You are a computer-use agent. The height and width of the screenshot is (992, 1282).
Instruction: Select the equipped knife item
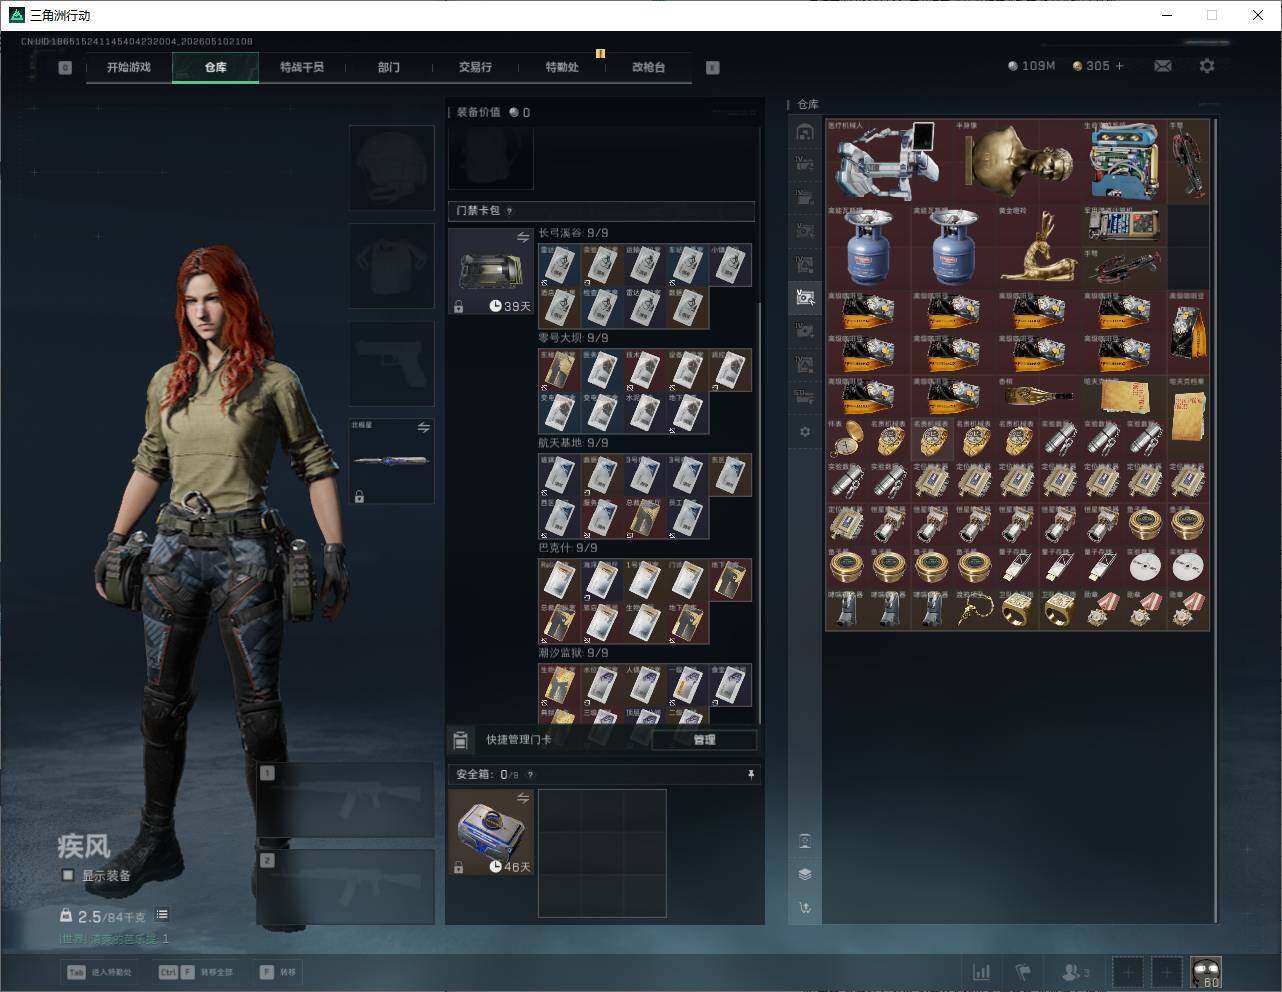(391, 461)
